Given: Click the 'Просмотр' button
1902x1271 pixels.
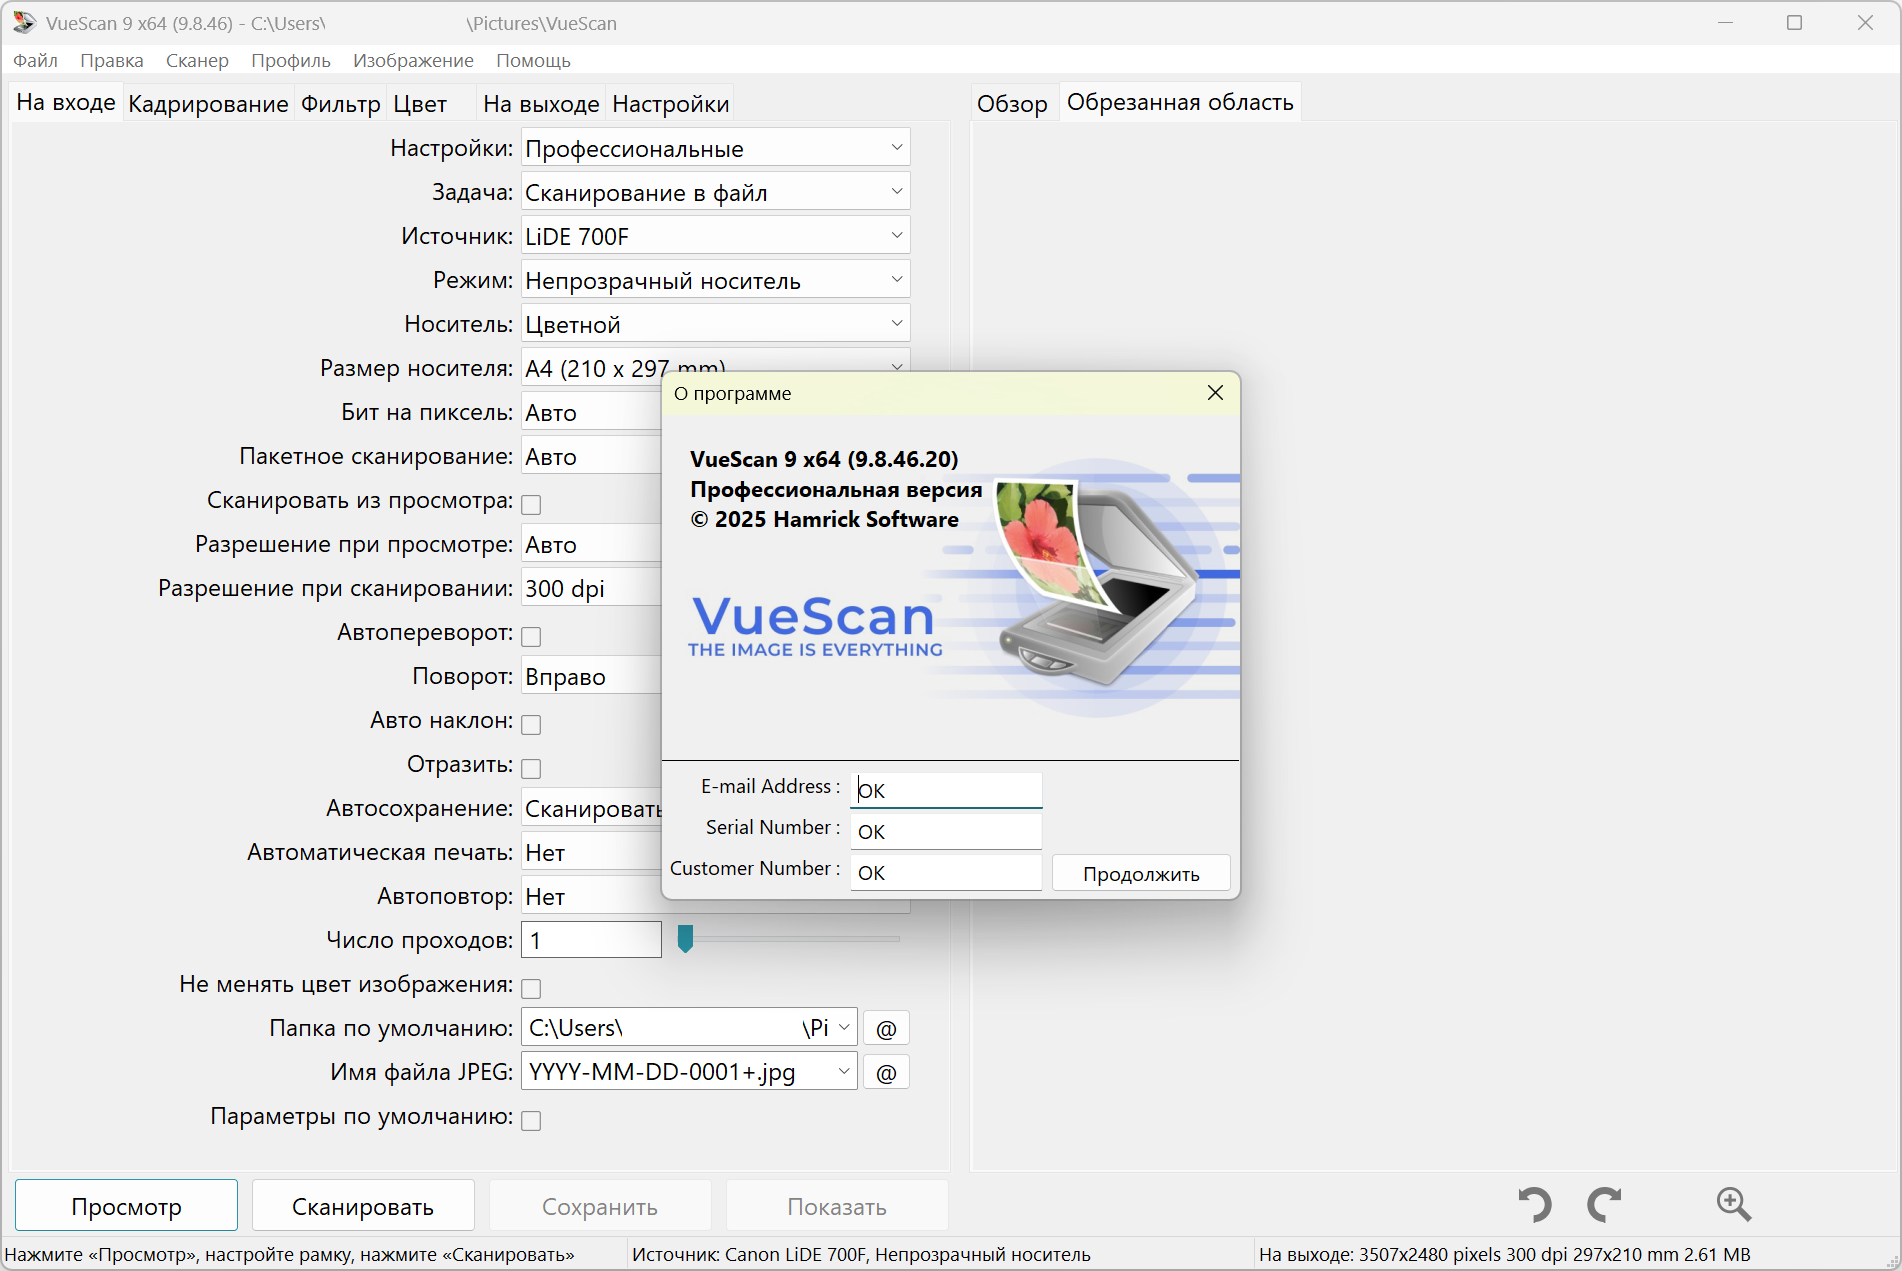Looking at the screenshot, I should pyautogui.click(x=126, y=1206).
